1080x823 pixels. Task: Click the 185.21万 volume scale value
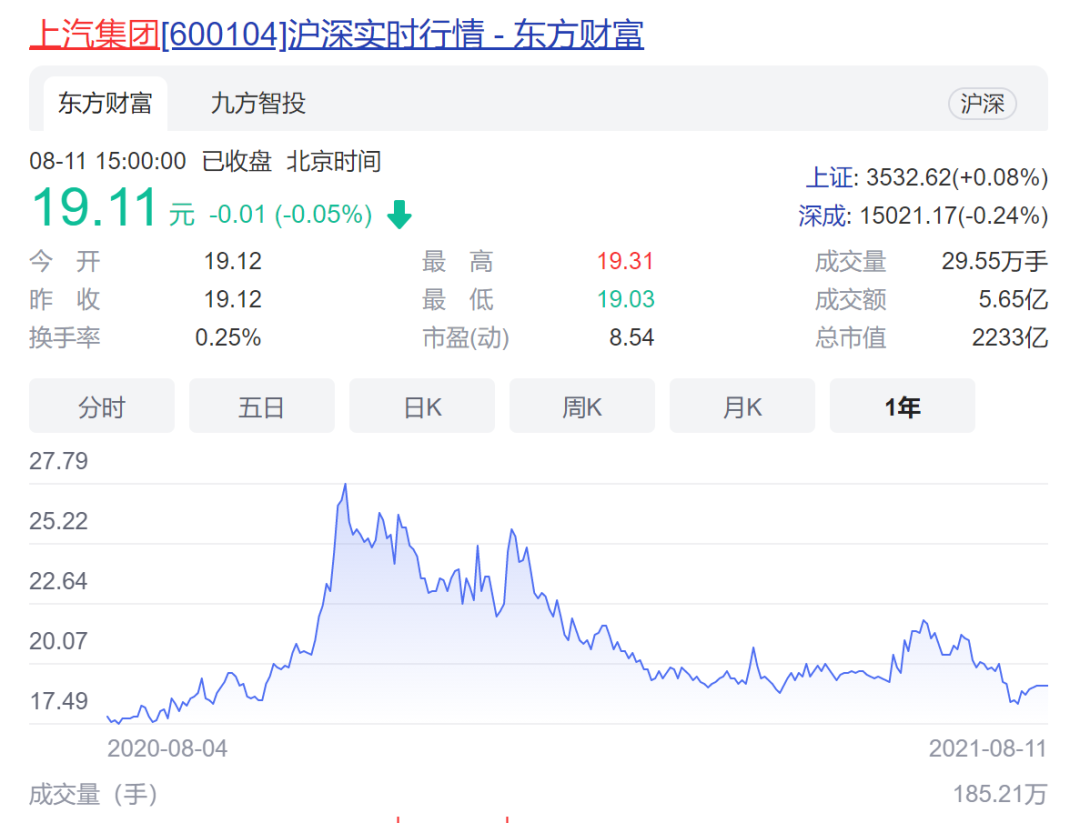1000,794
